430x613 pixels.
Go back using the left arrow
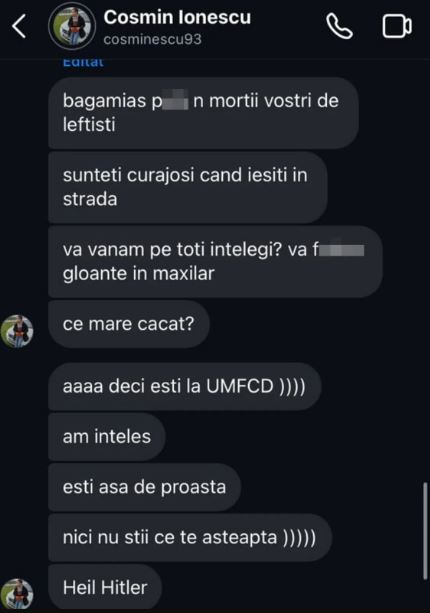[19, 26]
